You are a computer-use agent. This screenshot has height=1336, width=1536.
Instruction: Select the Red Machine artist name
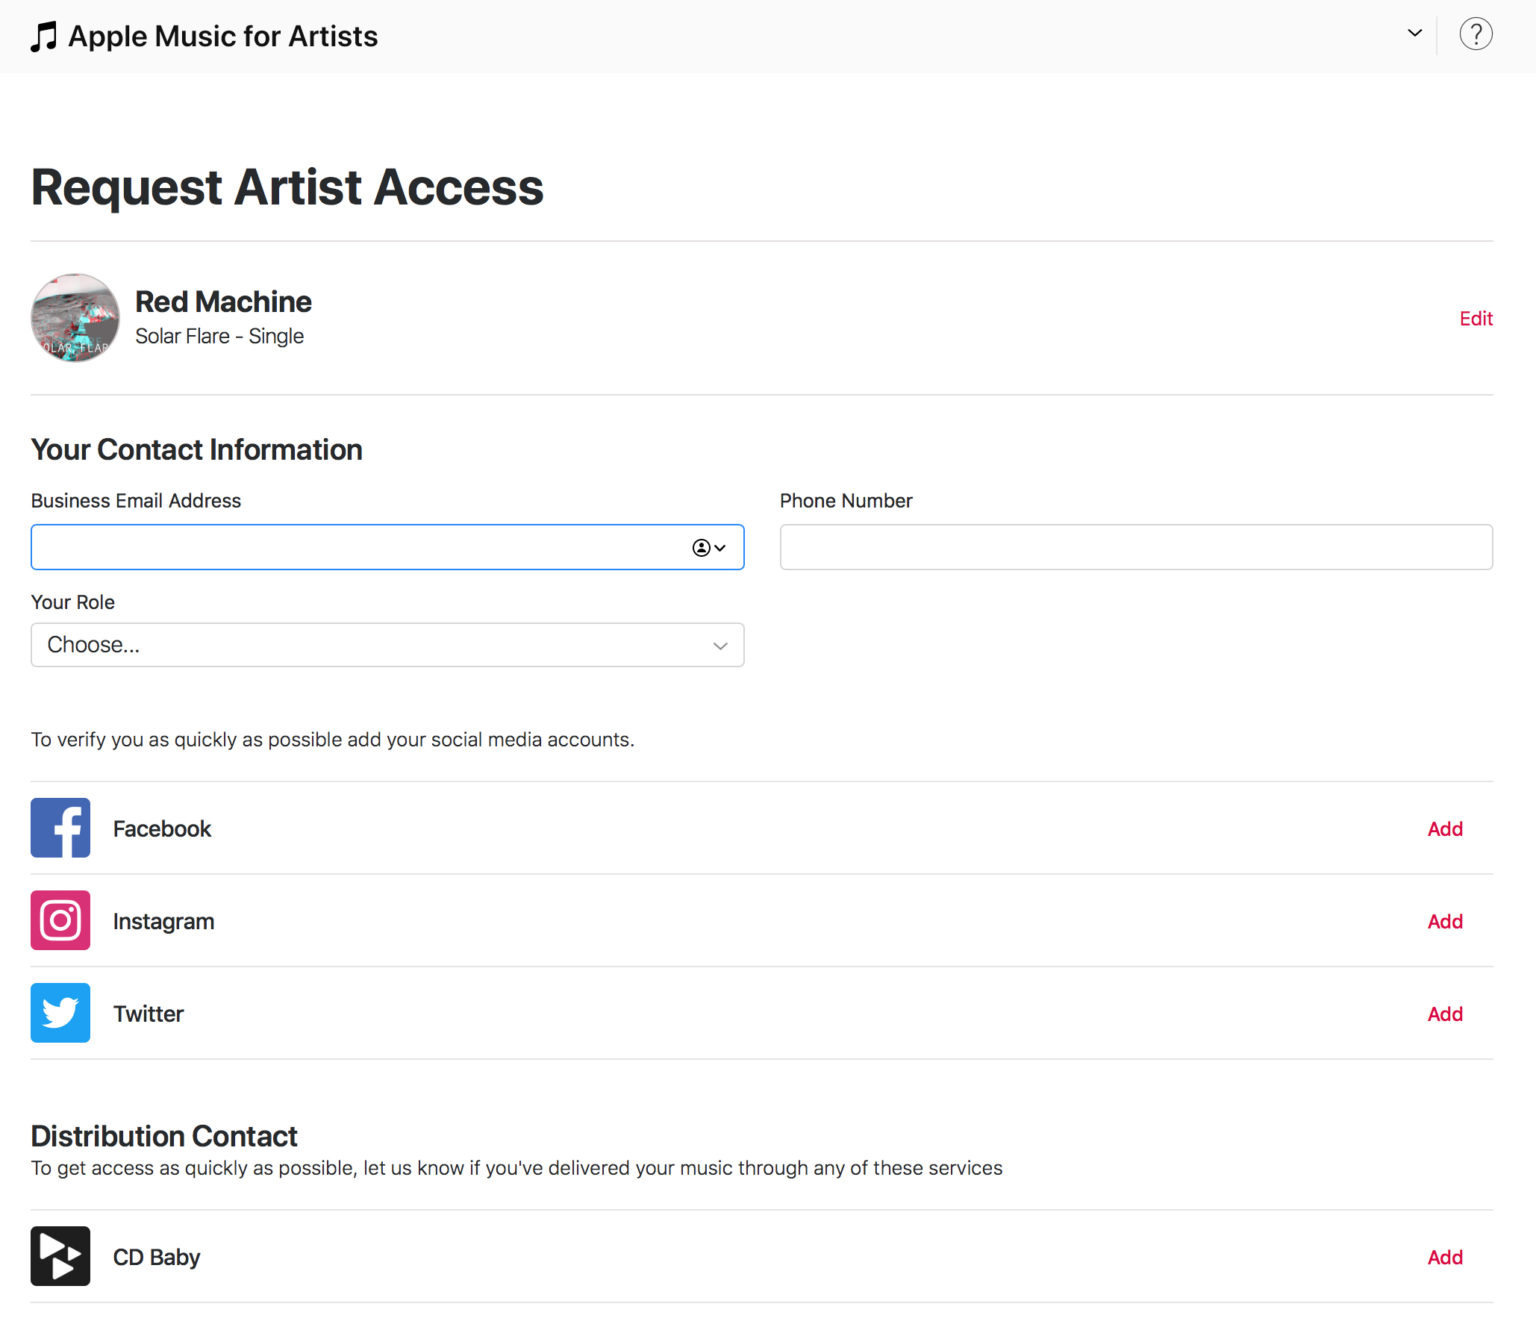(x=223, y=301)
